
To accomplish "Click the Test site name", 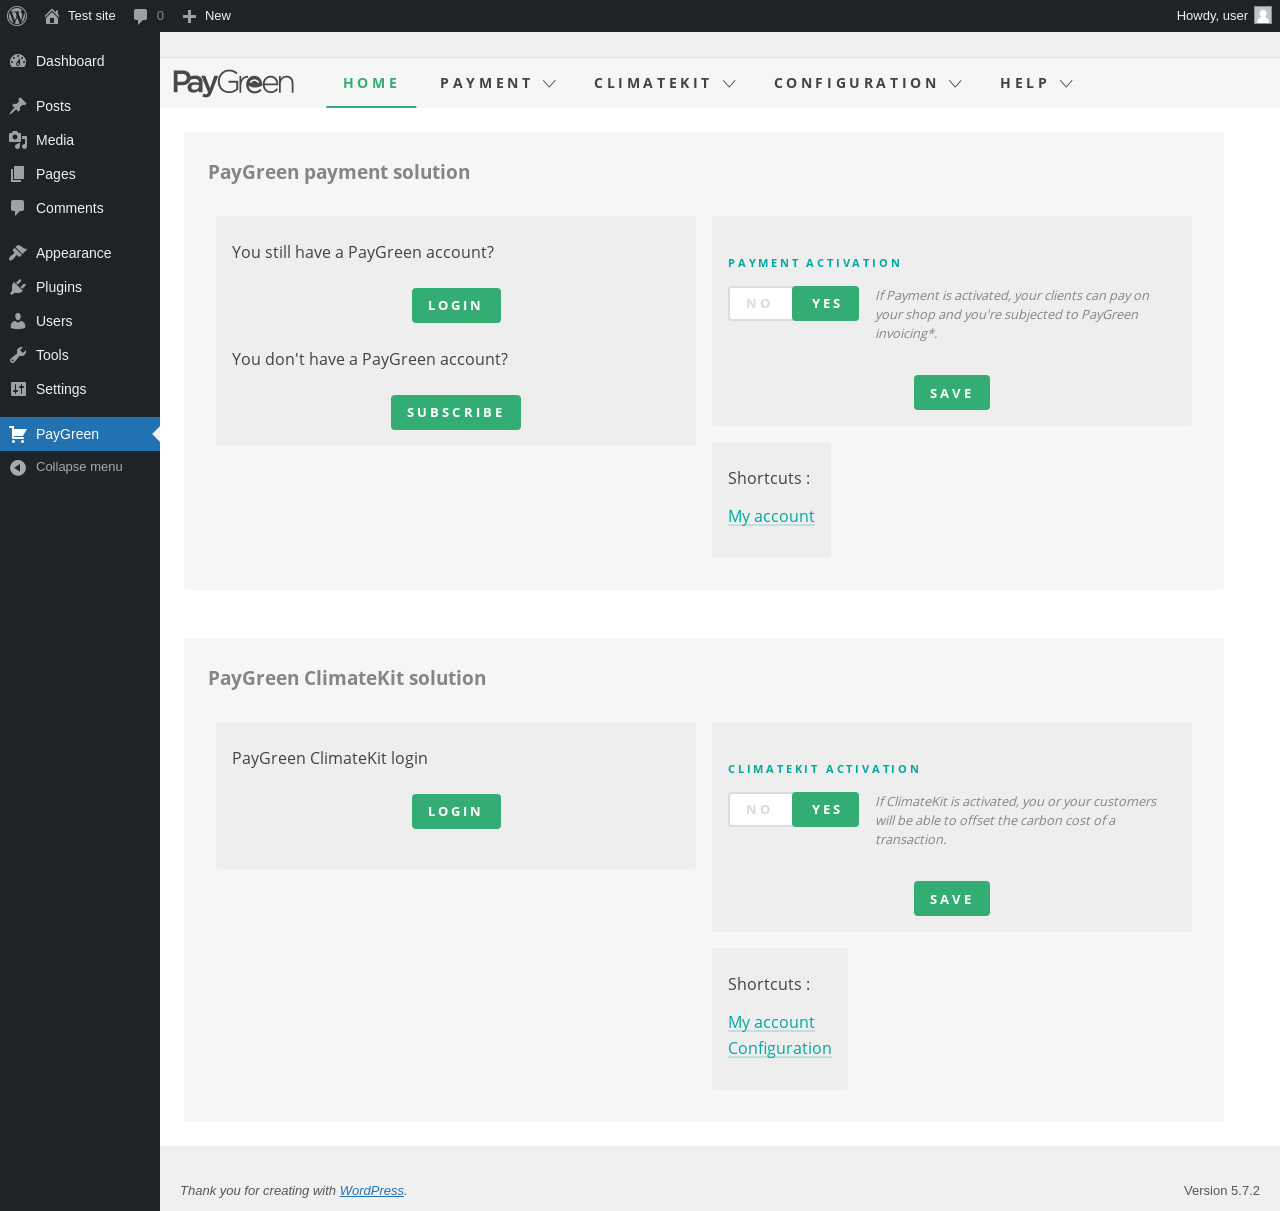I will (x=92, y=16).
